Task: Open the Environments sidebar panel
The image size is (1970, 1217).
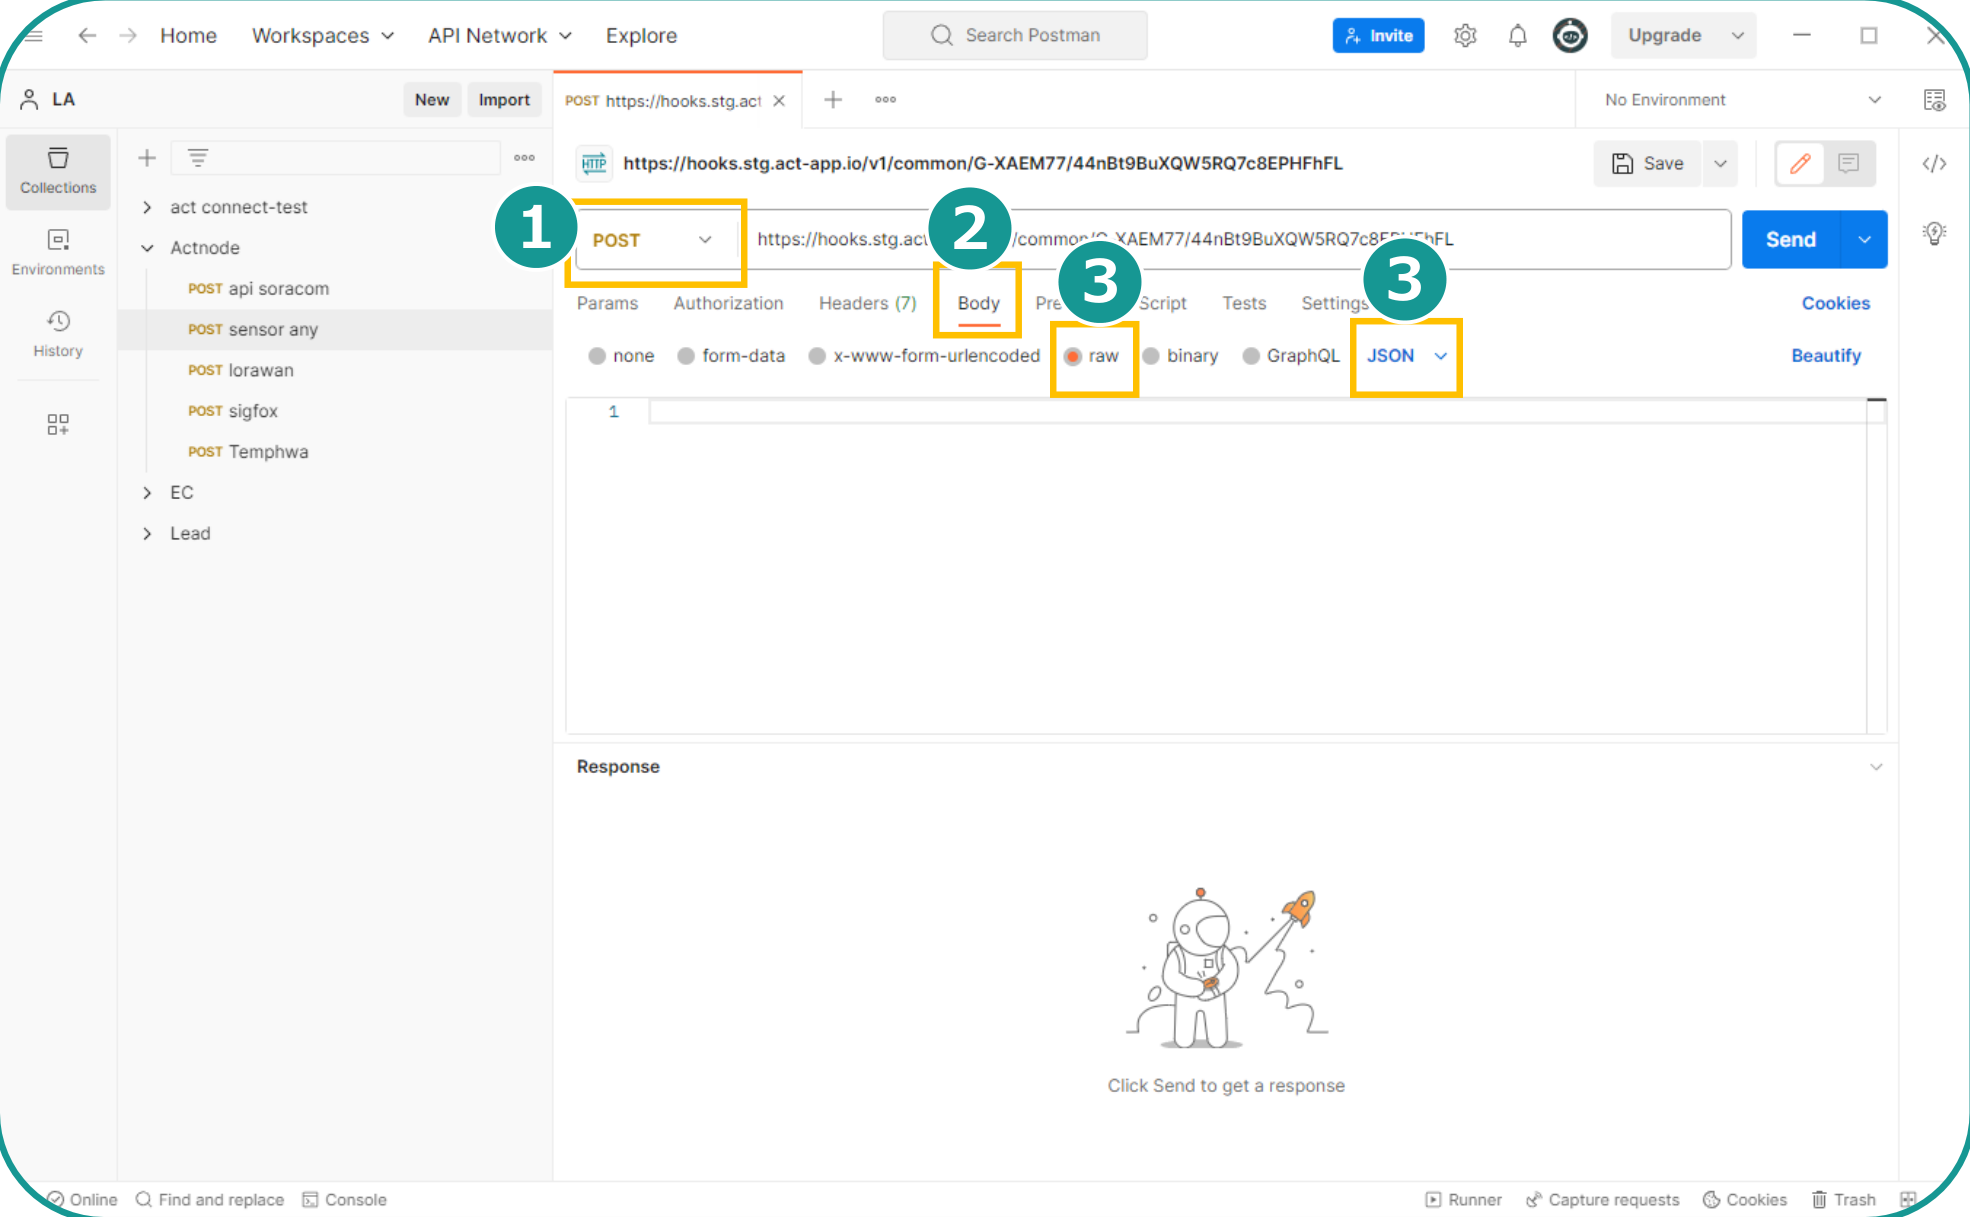Action: click(x=58, y=253)
